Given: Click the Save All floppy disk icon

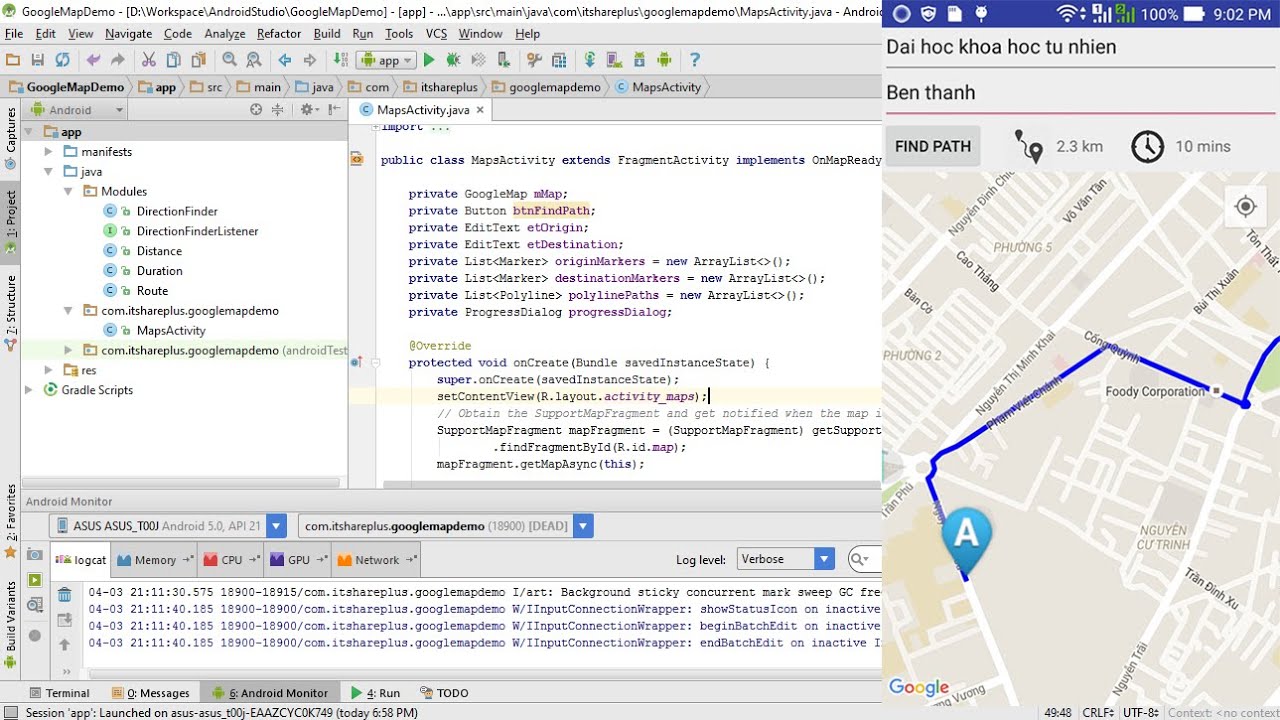Looking at the screenshot, I should click(x=37, y=60).
